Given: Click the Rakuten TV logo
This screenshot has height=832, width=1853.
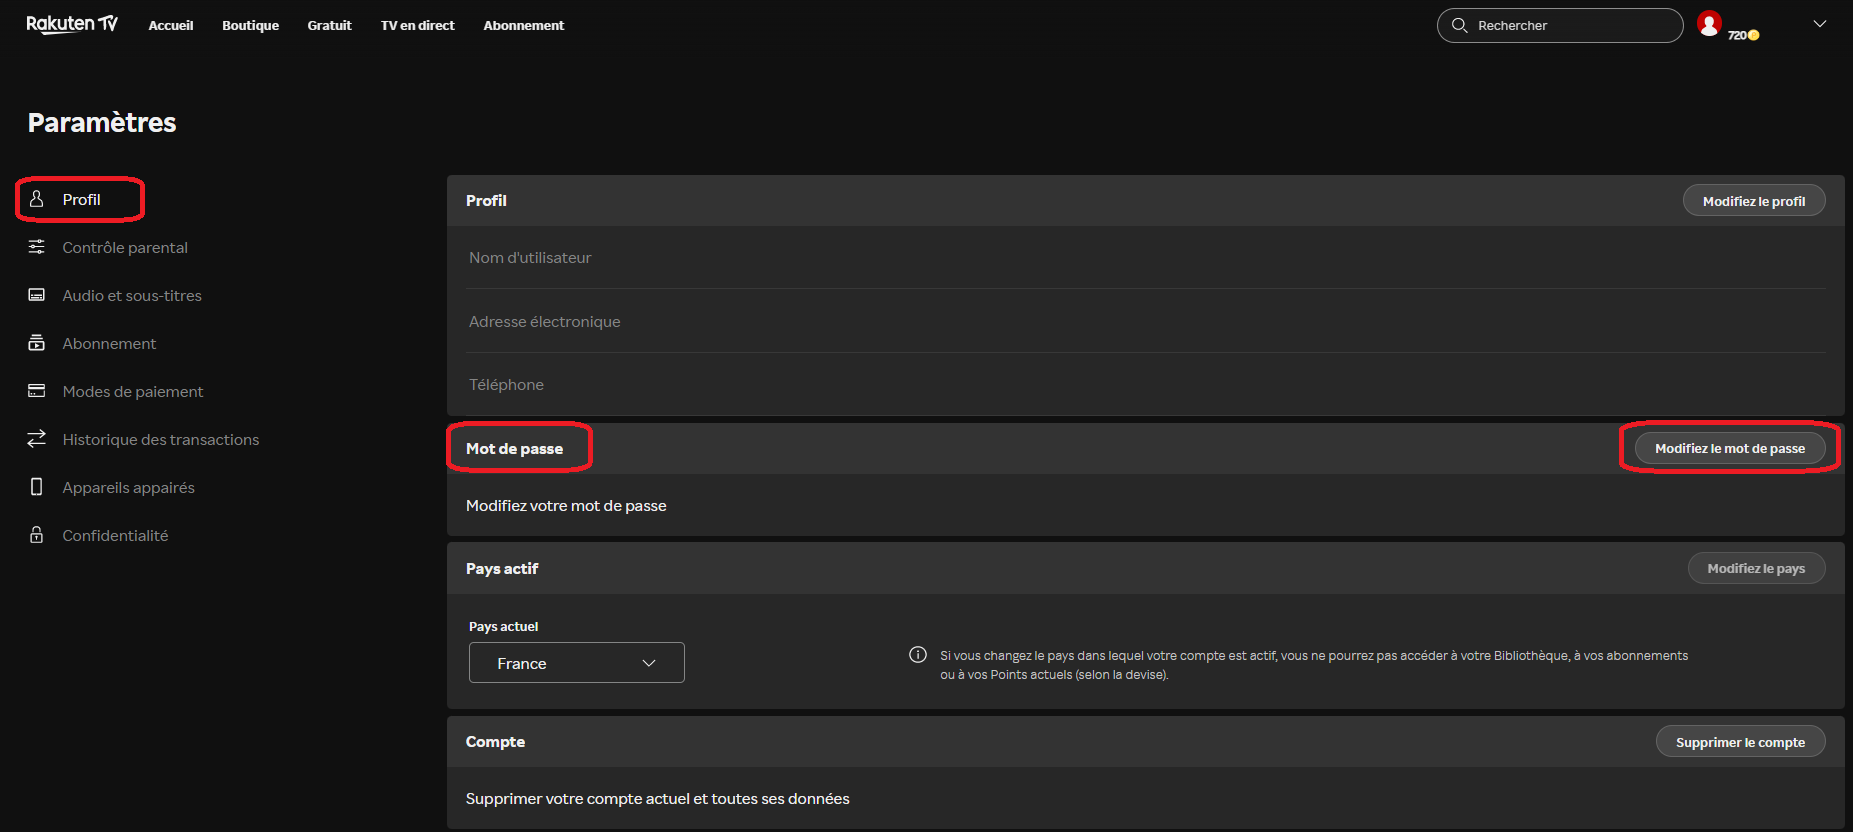Looking at the screenshot, I should (72, 24).
